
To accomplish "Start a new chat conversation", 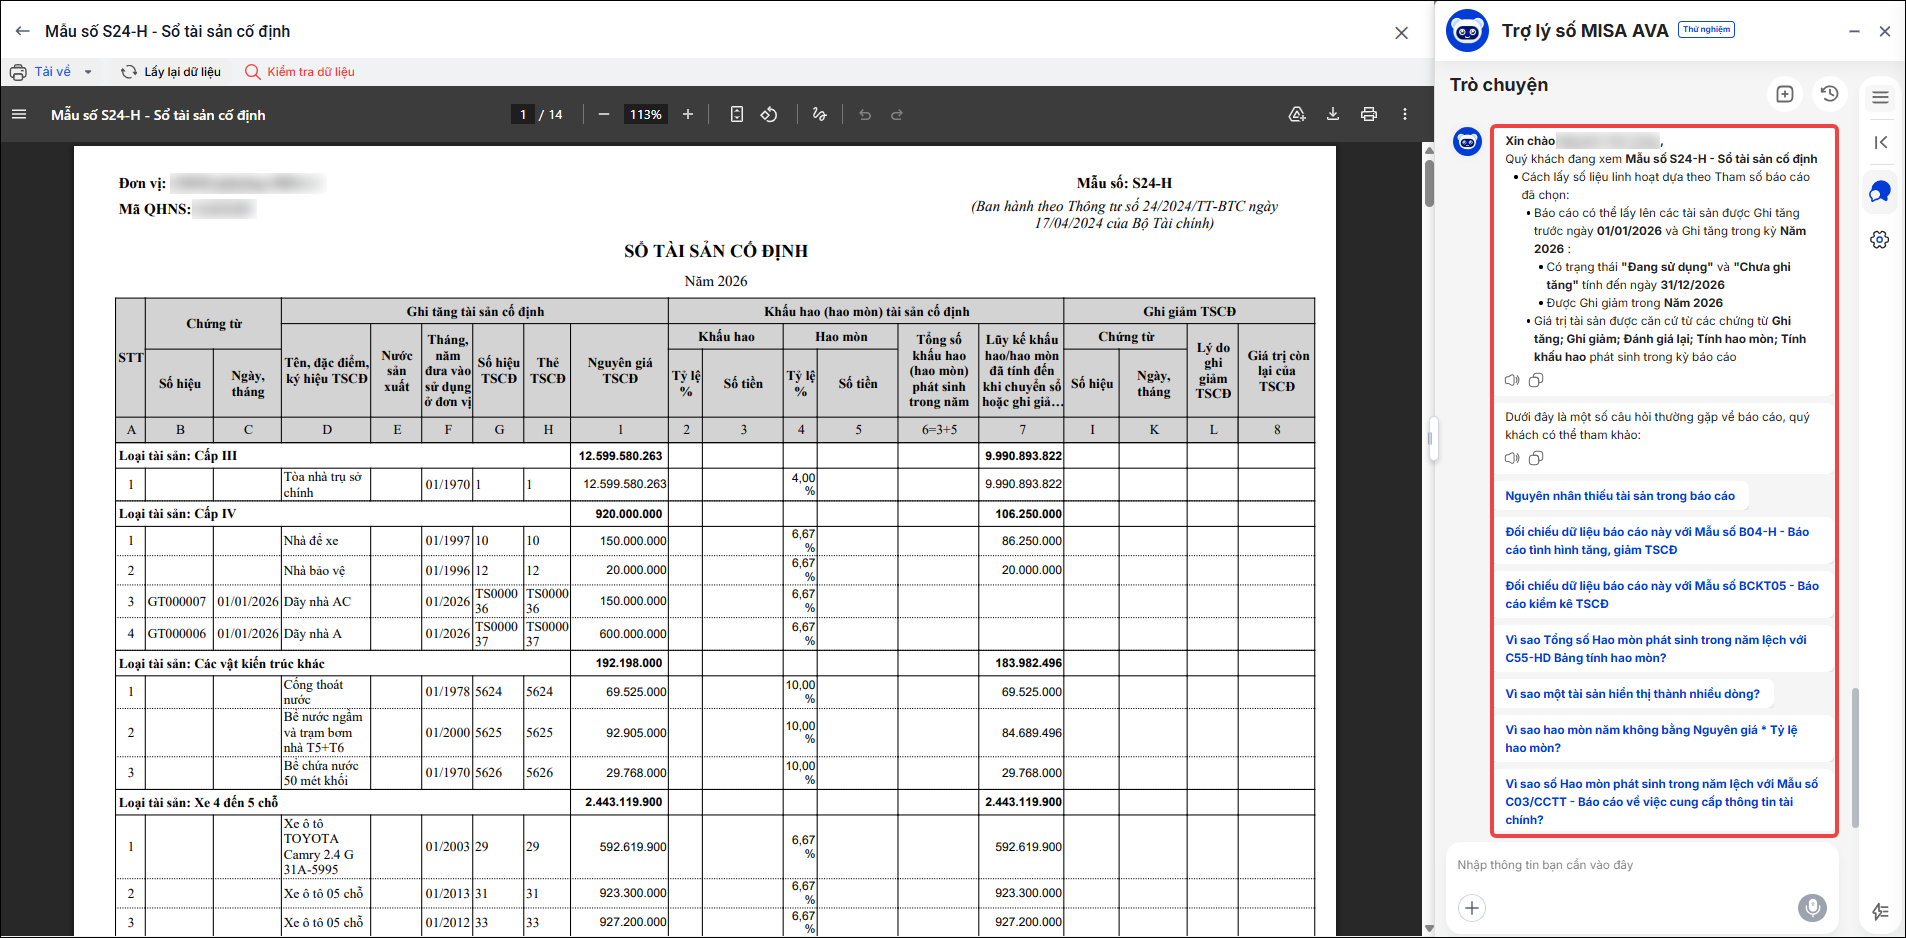I will point(1785,94).
